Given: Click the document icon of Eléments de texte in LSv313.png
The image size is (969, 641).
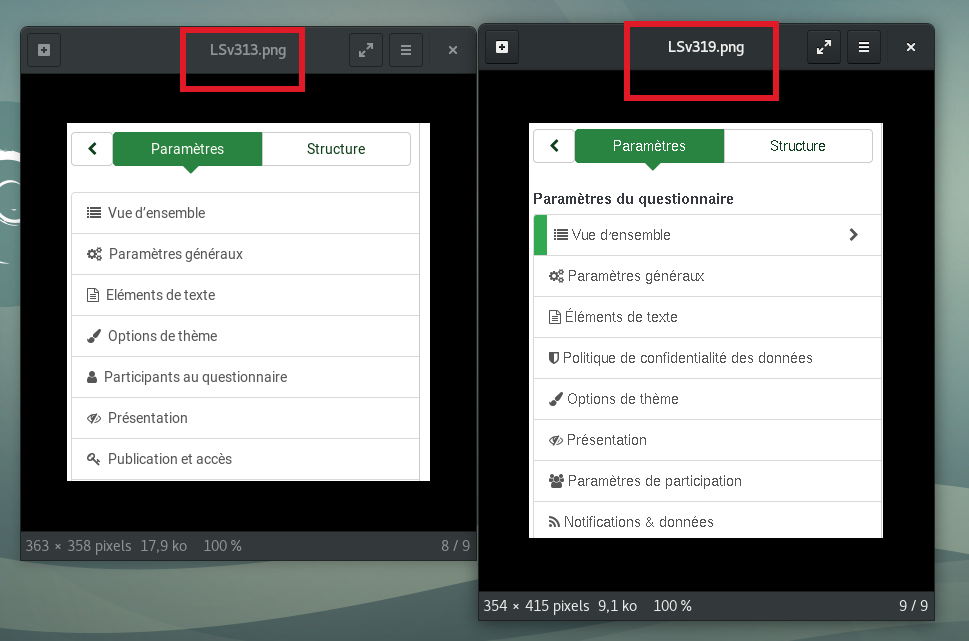Looking at the screenshot, I should pyautogui.click(x=93, y=295).
